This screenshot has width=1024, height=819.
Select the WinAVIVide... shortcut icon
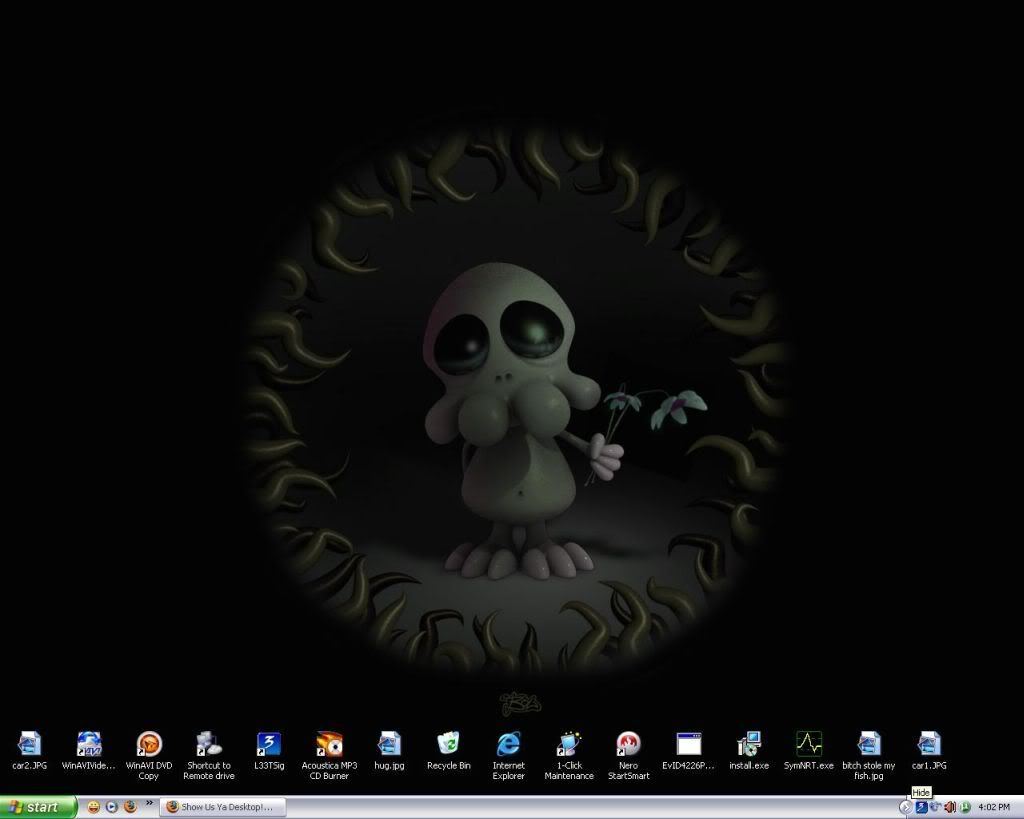coord(89,750)
